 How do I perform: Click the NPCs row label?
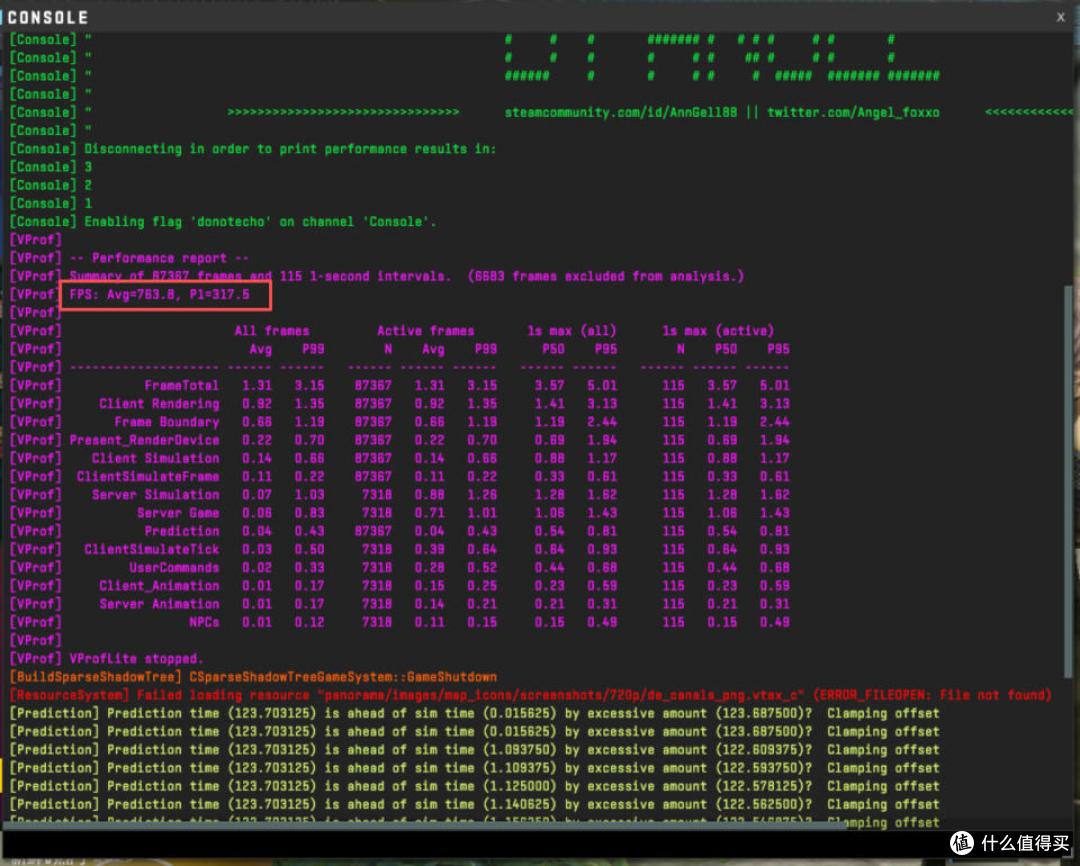click(204, 623)
